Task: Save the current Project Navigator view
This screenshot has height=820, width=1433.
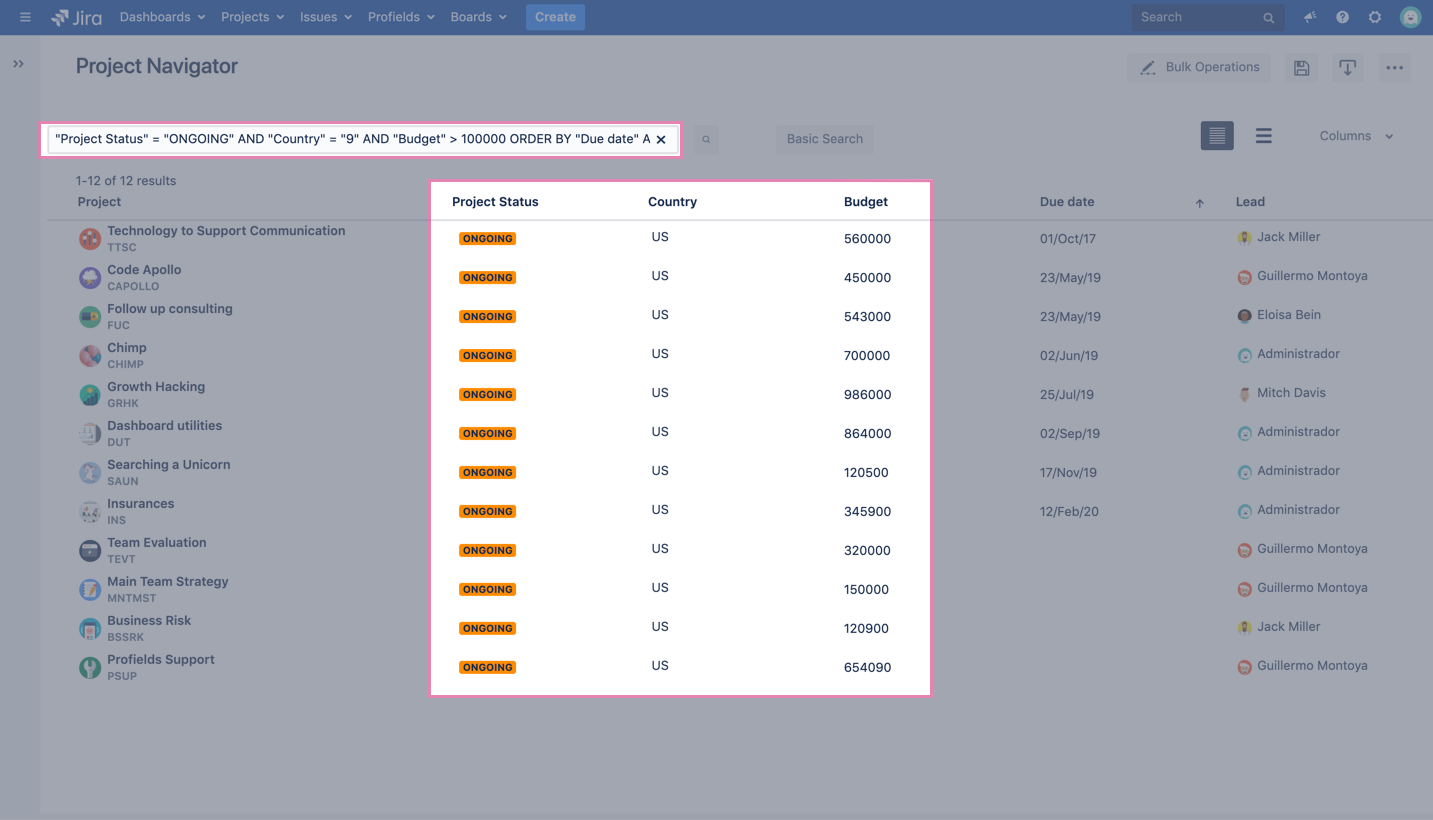Action: [x=1301, y=67]
